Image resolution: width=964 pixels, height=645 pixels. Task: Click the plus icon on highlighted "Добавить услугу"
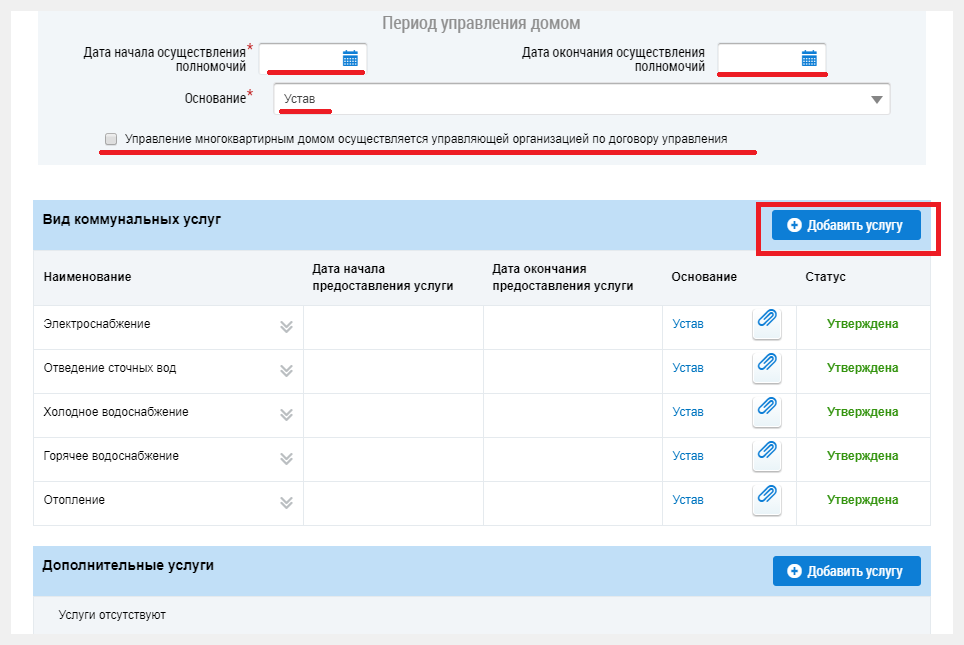coord(795,225)
